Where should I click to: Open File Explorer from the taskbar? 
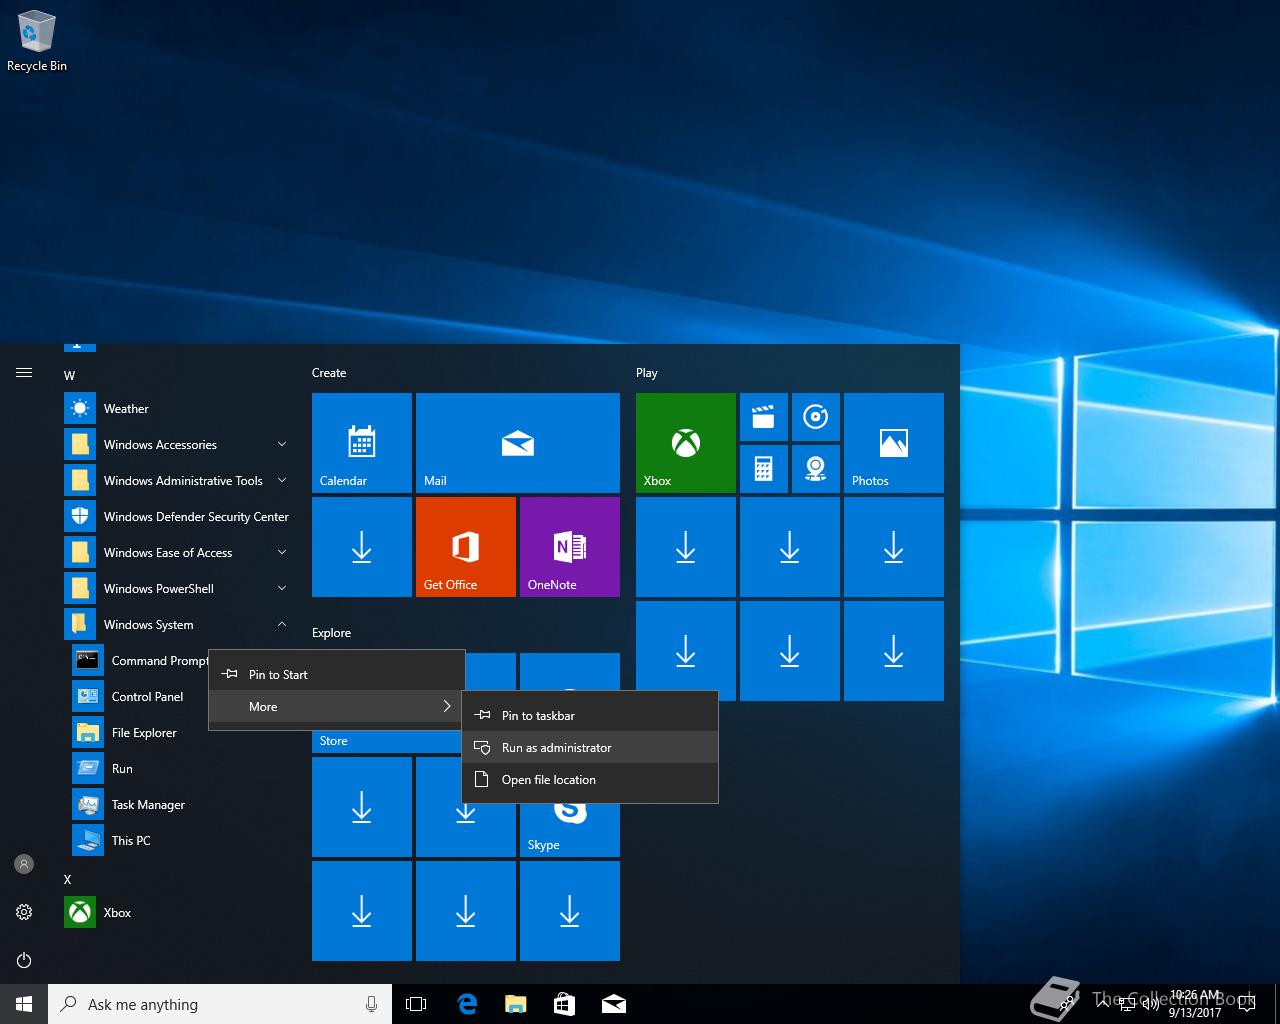(515, 1004)
